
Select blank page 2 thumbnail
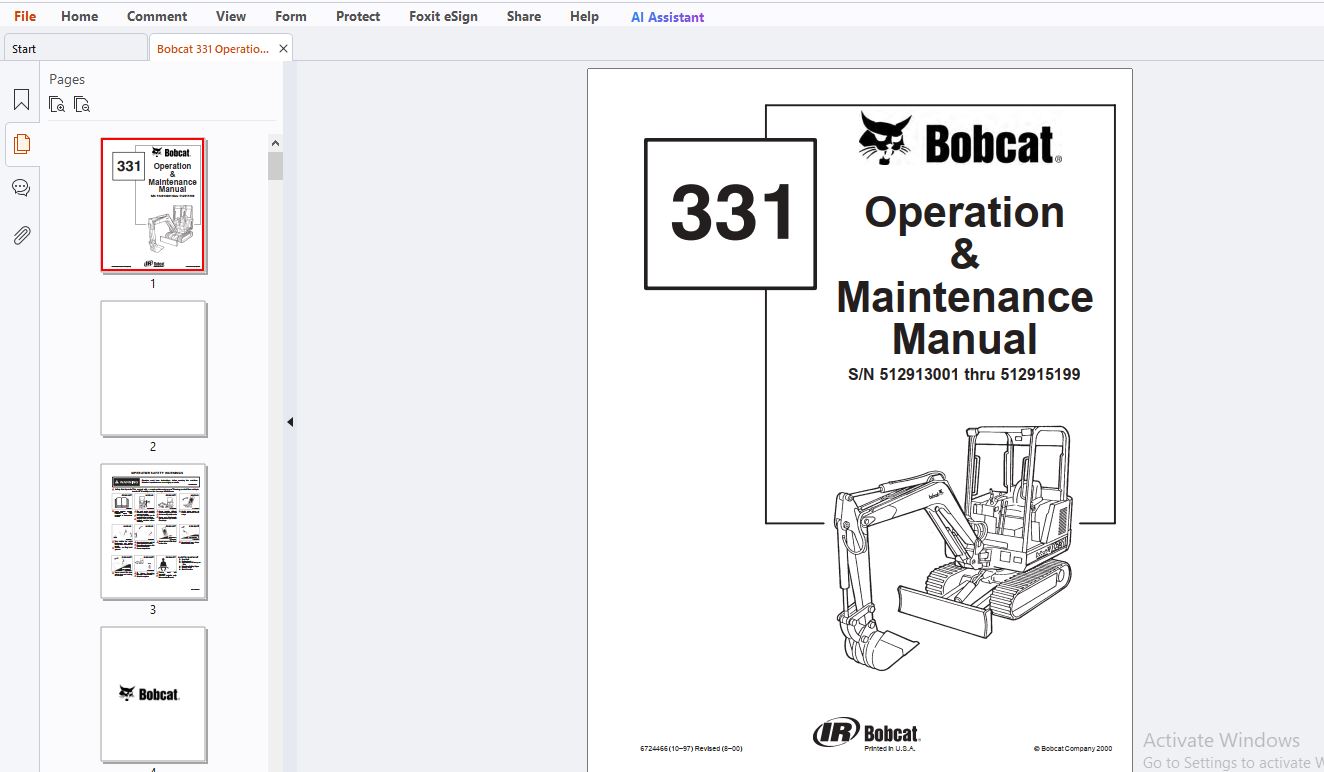153,368
